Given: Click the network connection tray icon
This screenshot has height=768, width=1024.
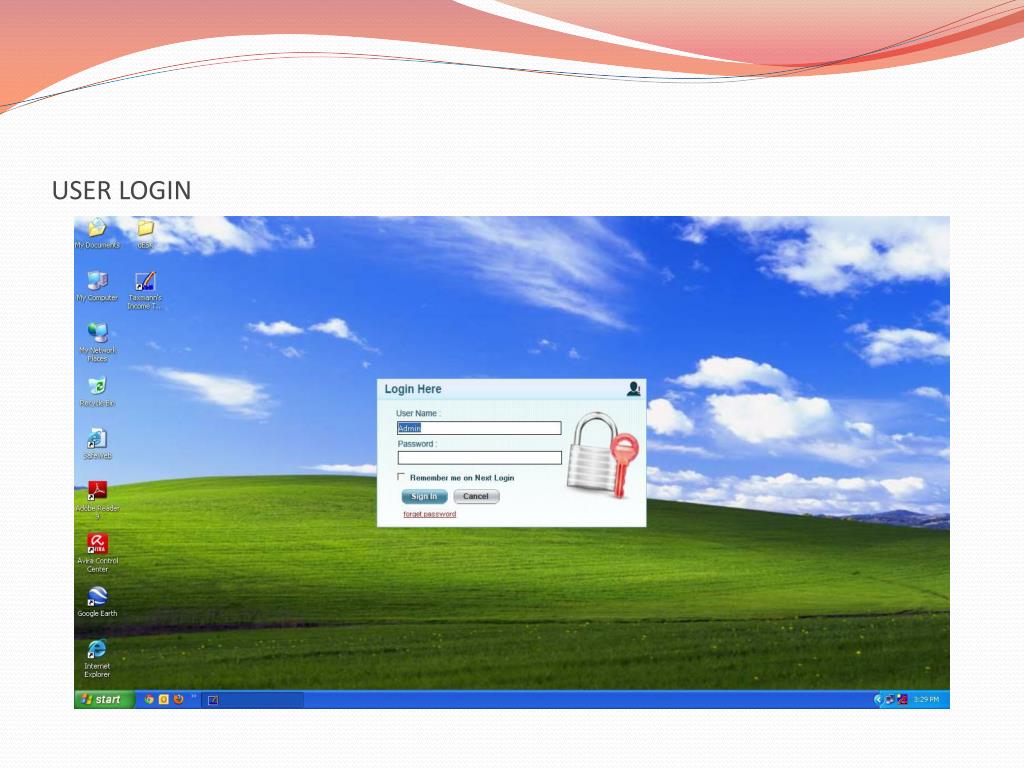Looking at the screenshot, I should (890, 699).
